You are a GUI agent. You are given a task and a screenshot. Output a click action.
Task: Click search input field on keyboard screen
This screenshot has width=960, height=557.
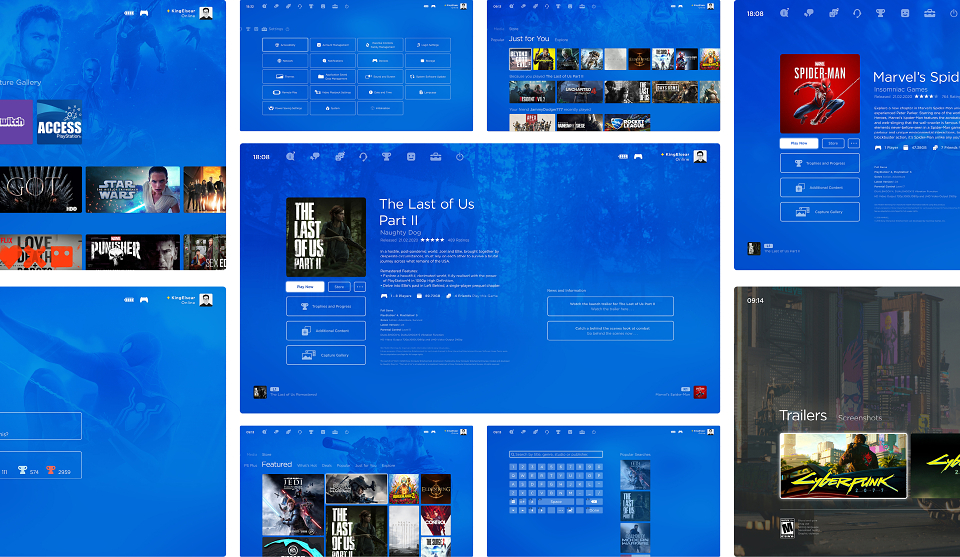[556, 454]
